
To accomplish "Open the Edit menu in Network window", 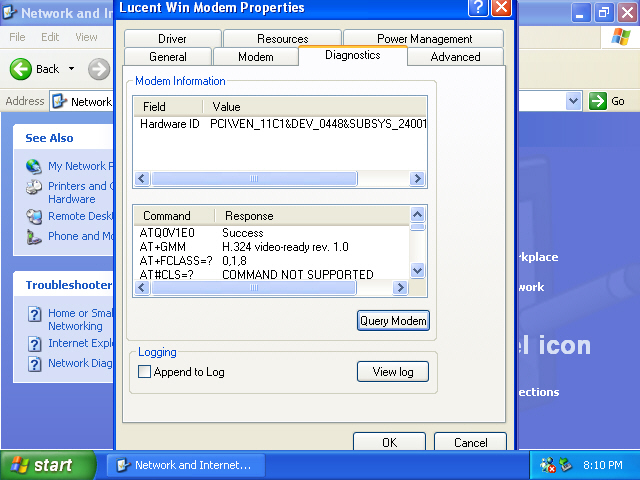I will coord(50,37).
